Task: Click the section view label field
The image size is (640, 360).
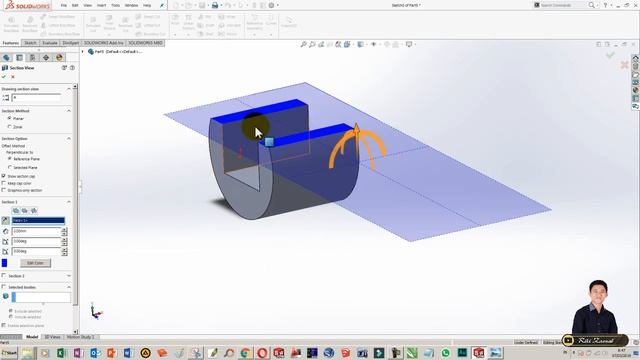Action: tap(36, 98)
